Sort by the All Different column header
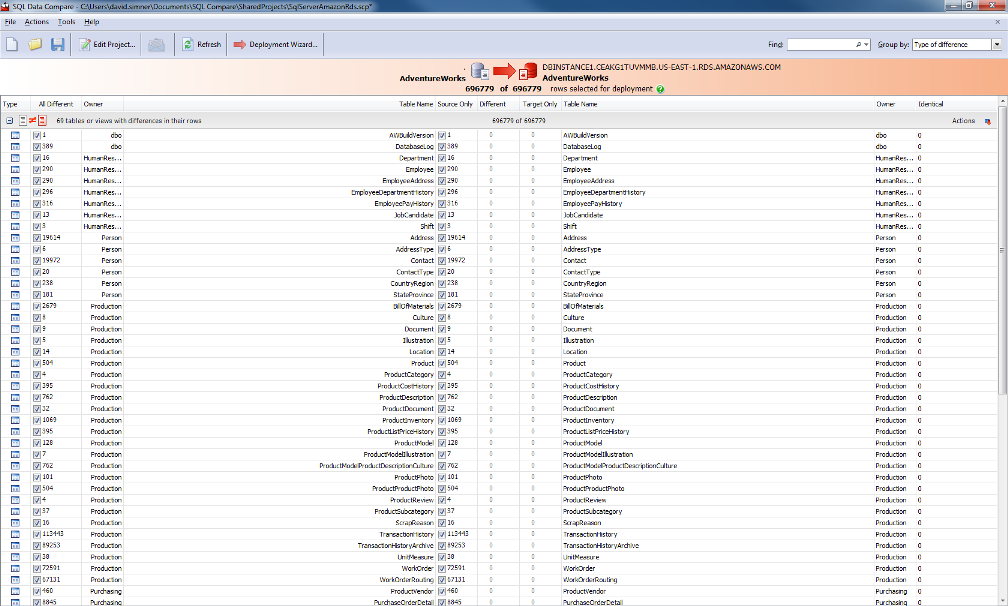Screen dimensions: 1008x606 coord(55,104)
